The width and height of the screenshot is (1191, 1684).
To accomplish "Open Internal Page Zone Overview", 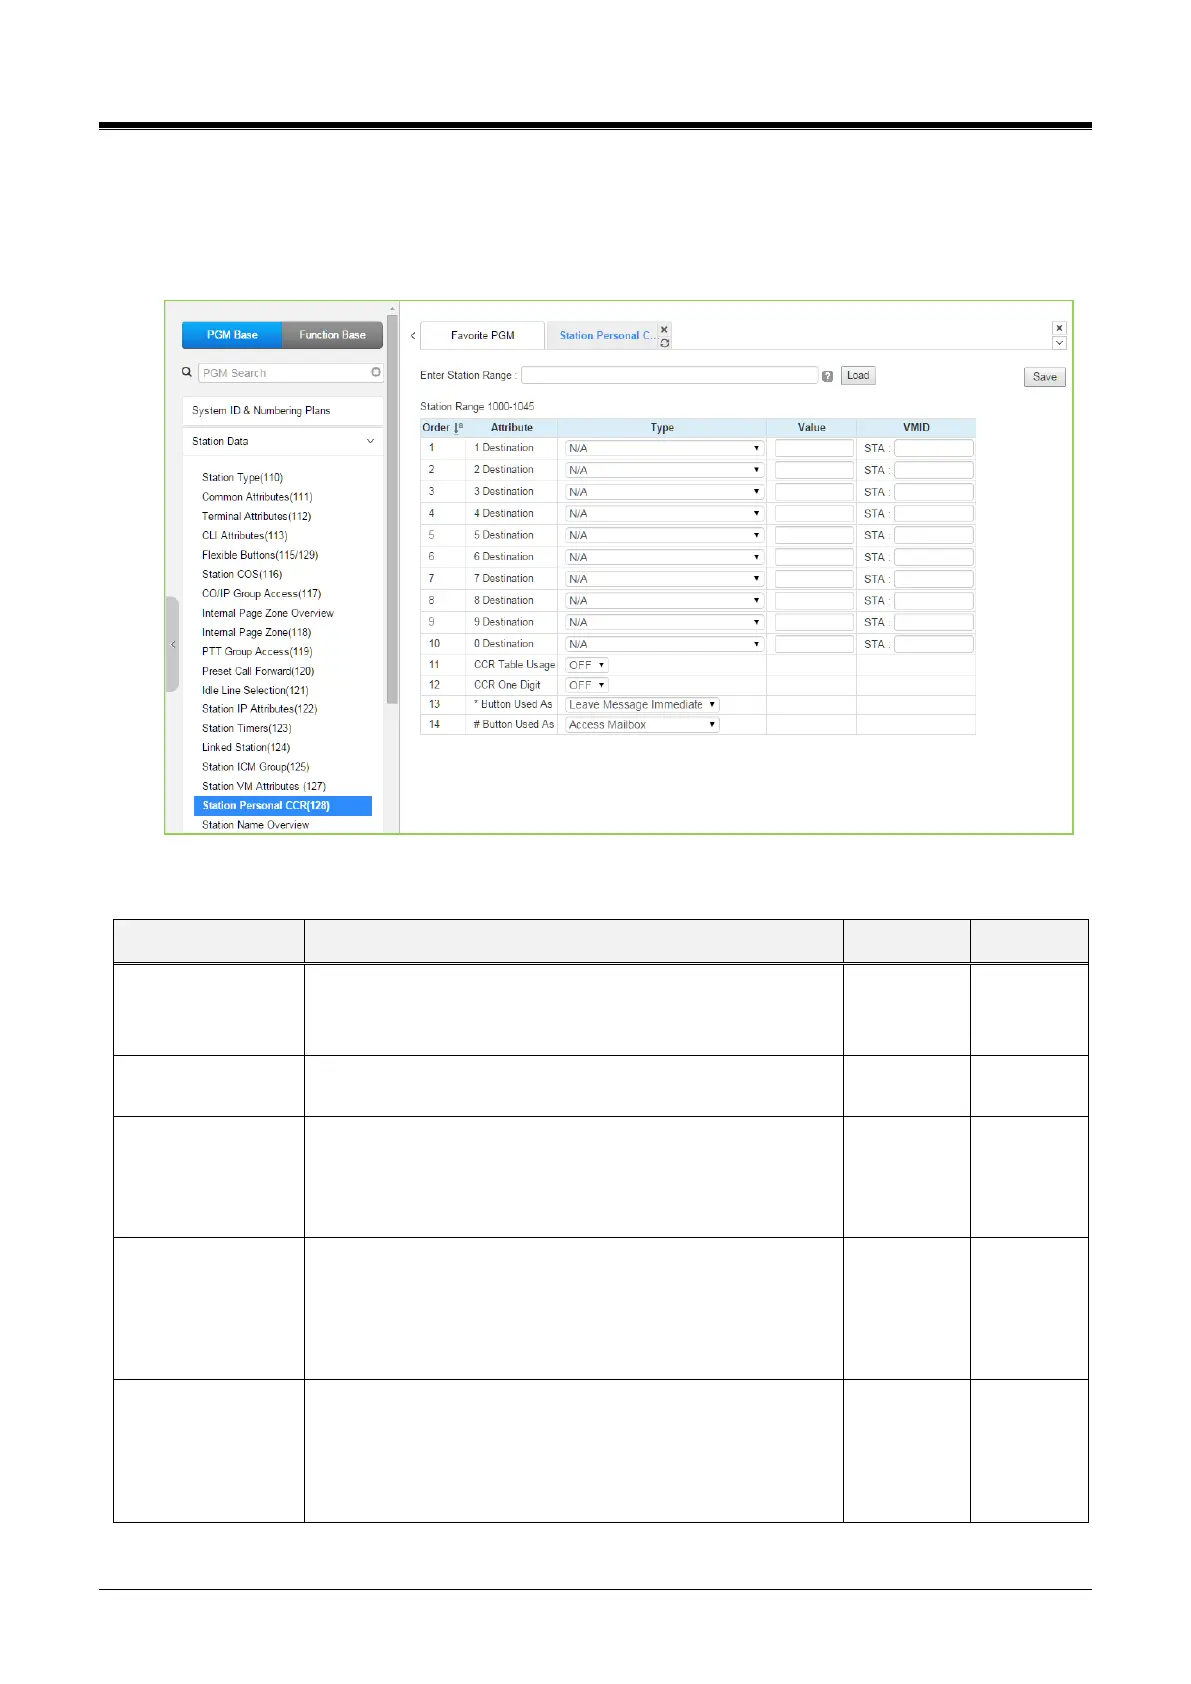I will (268, 613).
